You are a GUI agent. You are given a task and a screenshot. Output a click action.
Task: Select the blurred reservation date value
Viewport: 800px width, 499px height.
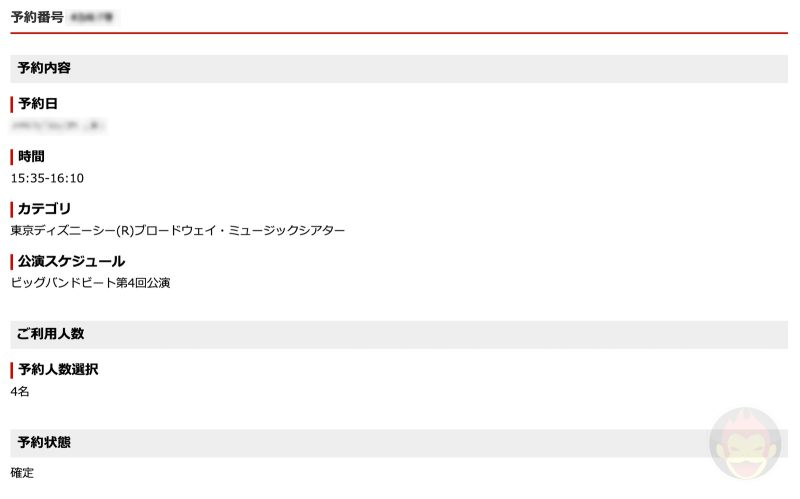(x=58, y=126)
